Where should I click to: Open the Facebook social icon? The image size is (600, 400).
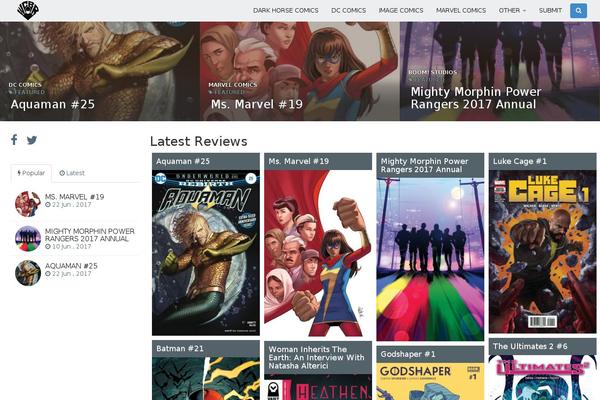[x=14, y=140]
